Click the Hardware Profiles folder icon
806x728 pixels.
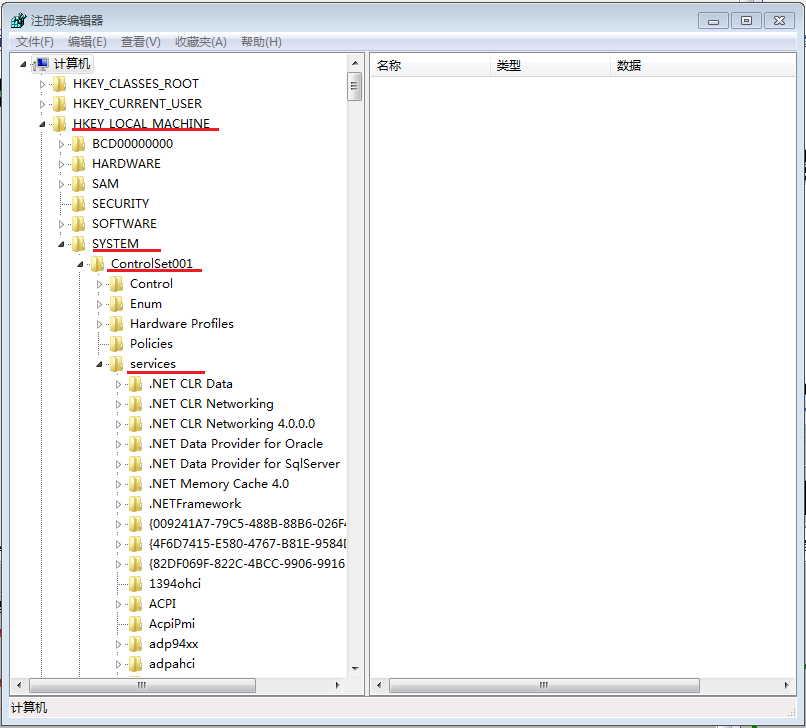click(117, 324)
